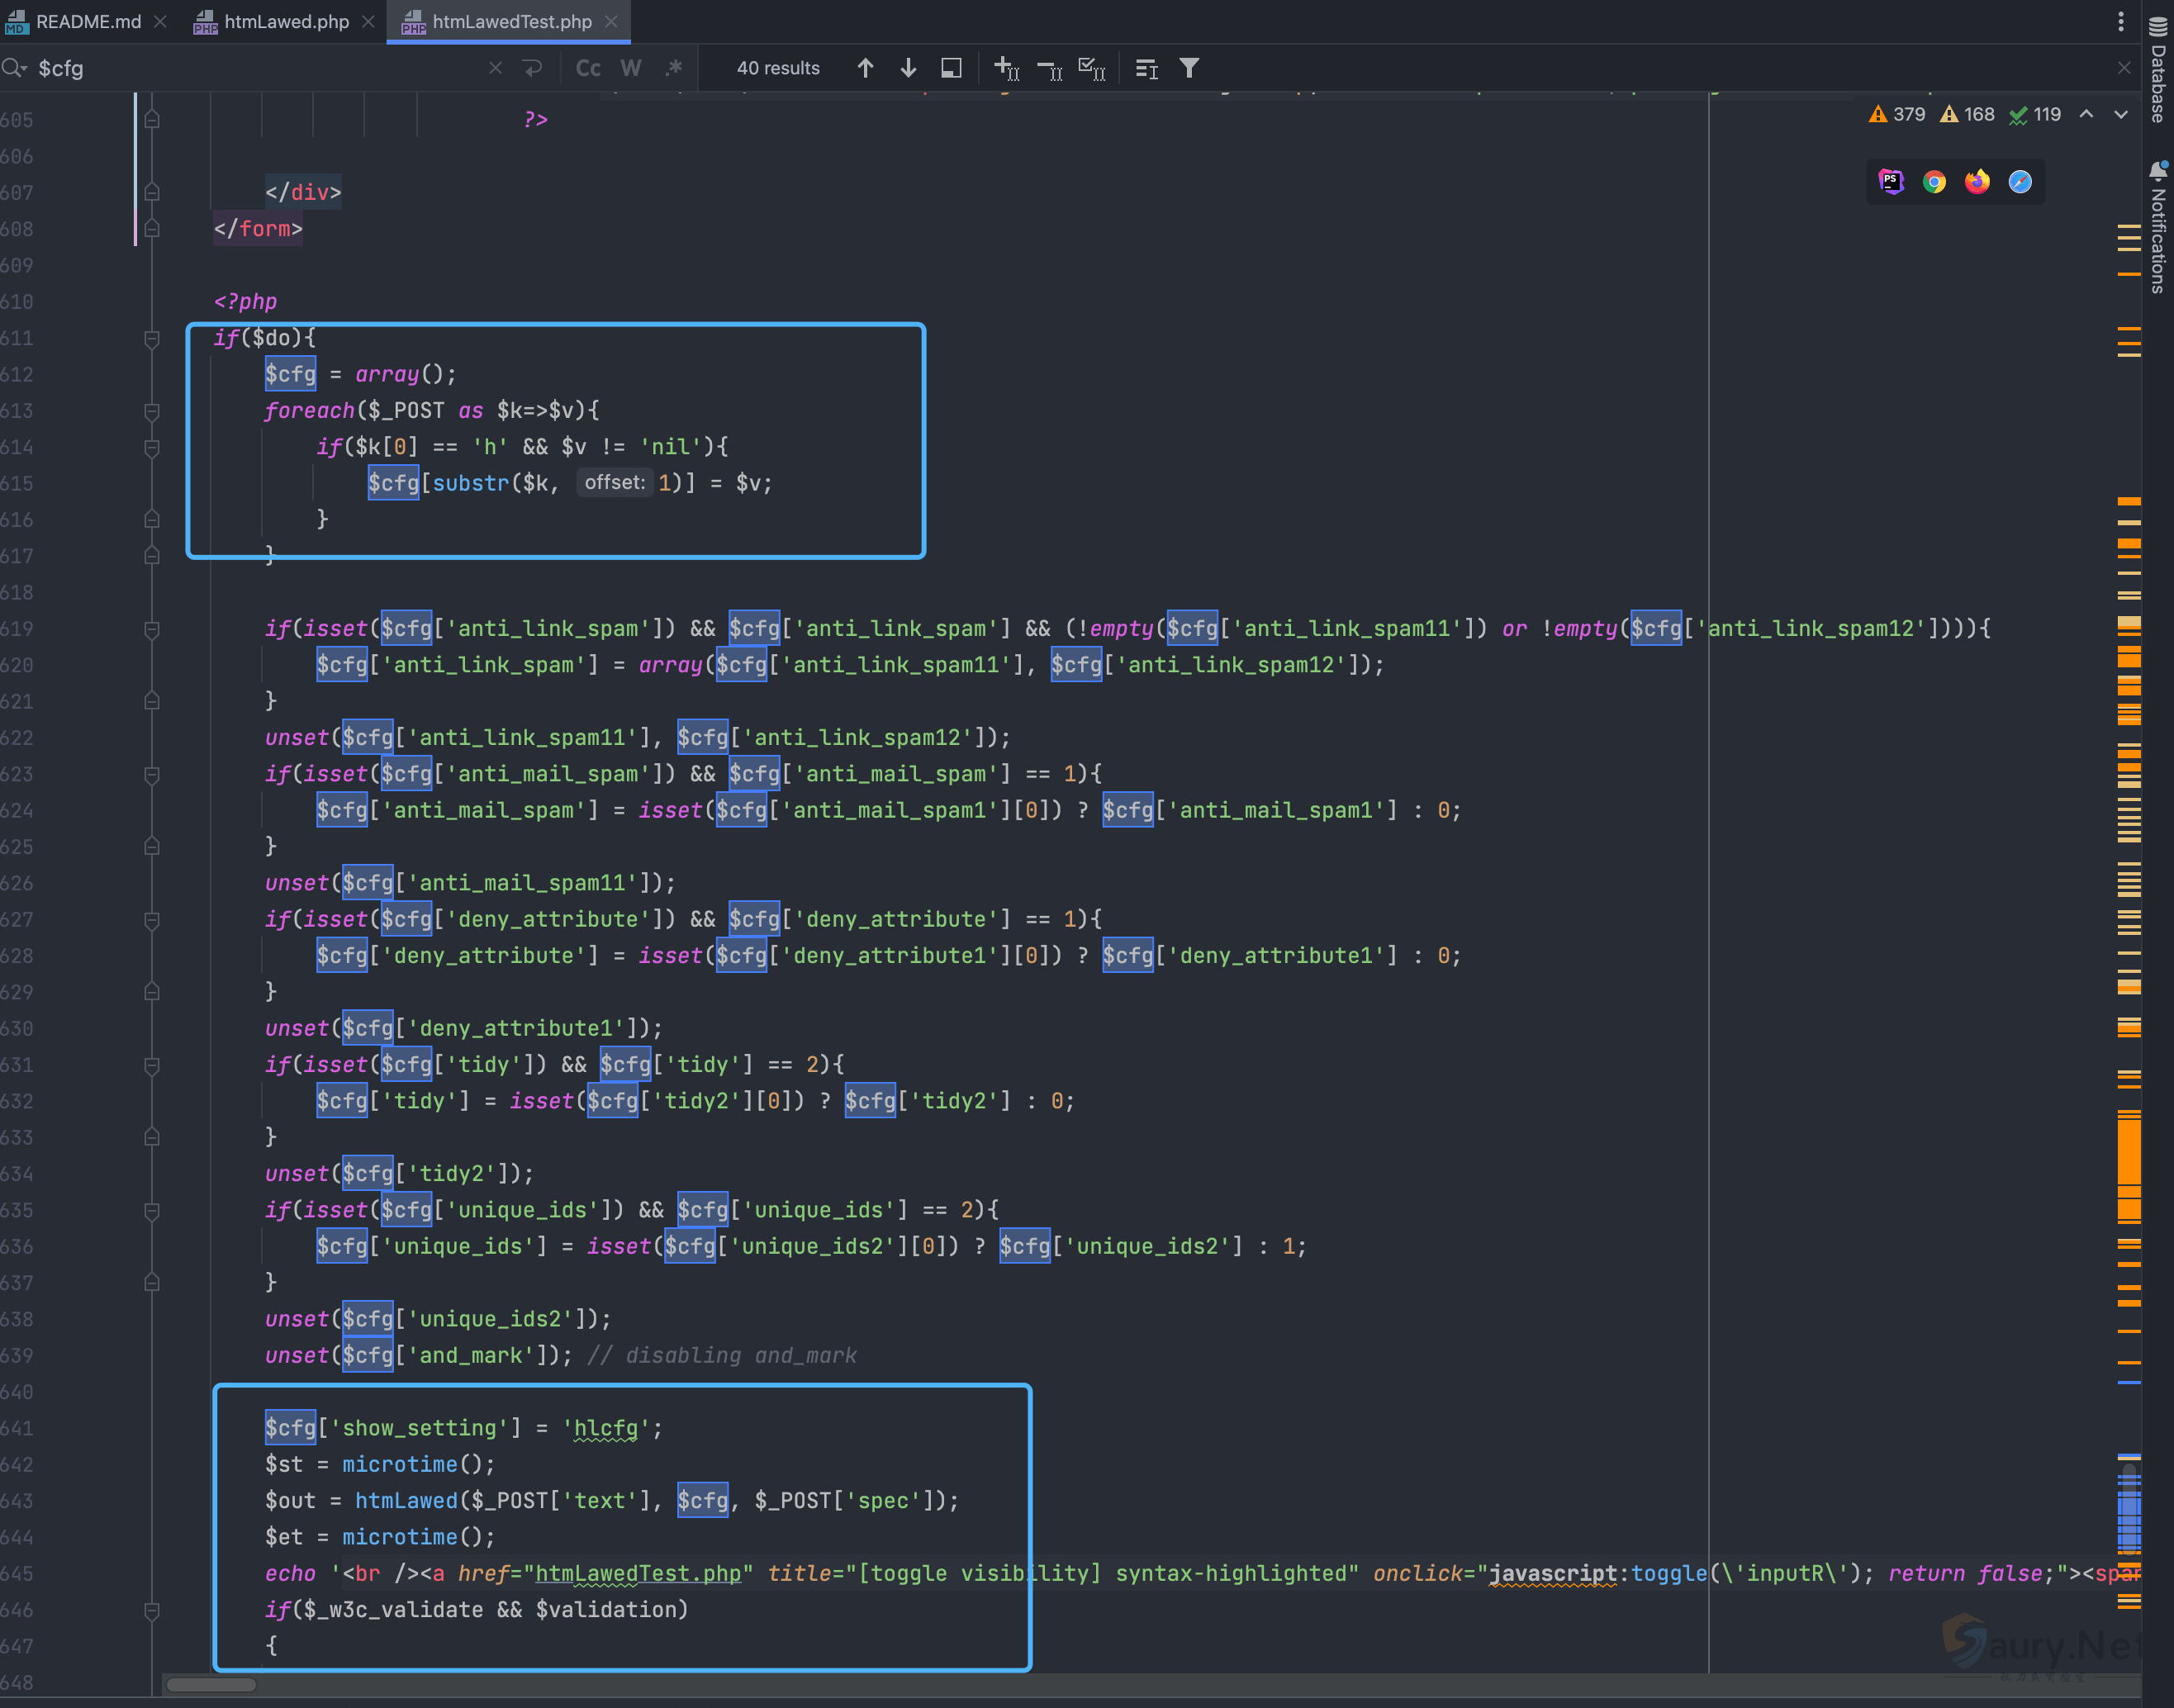
Task: Open Database side panel
Action: click(x=2158, y=70)
